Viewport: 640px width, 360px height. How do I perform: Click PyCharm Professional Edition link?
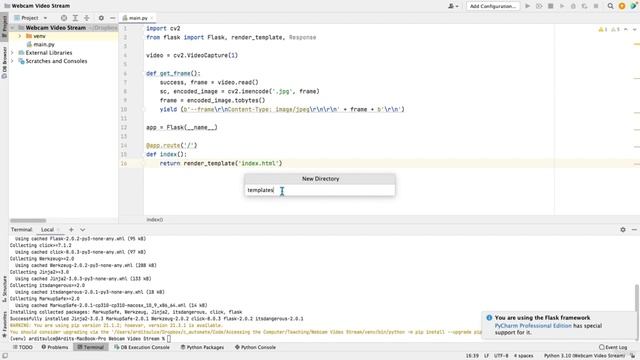[533, 326]
